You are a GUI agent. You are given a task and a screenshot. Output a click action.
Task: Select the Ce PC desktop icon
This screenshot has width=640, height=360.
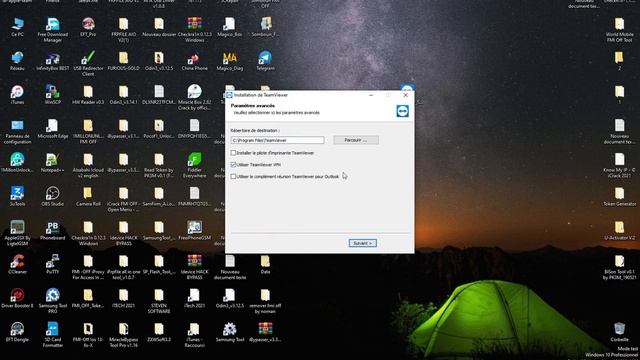17,28
